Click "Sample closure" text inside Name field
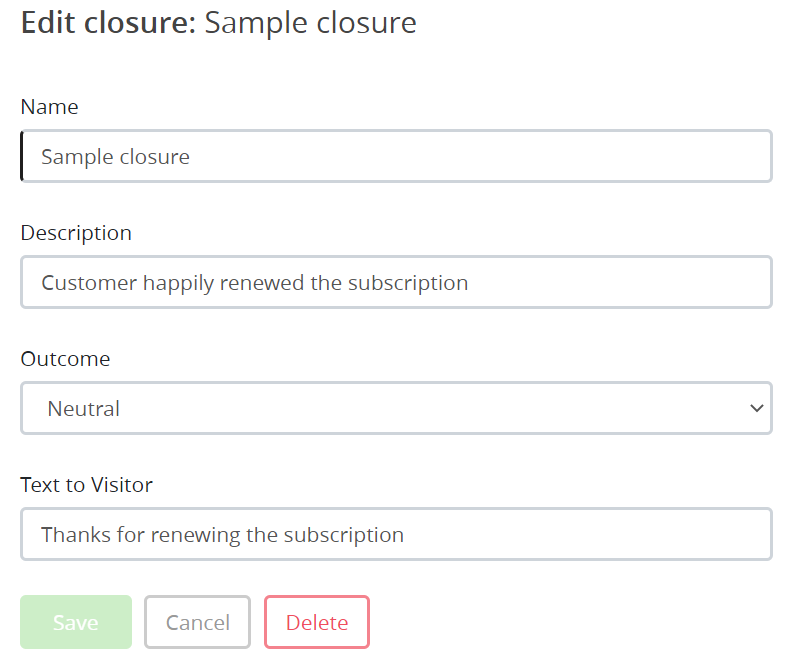 (115, 157)
